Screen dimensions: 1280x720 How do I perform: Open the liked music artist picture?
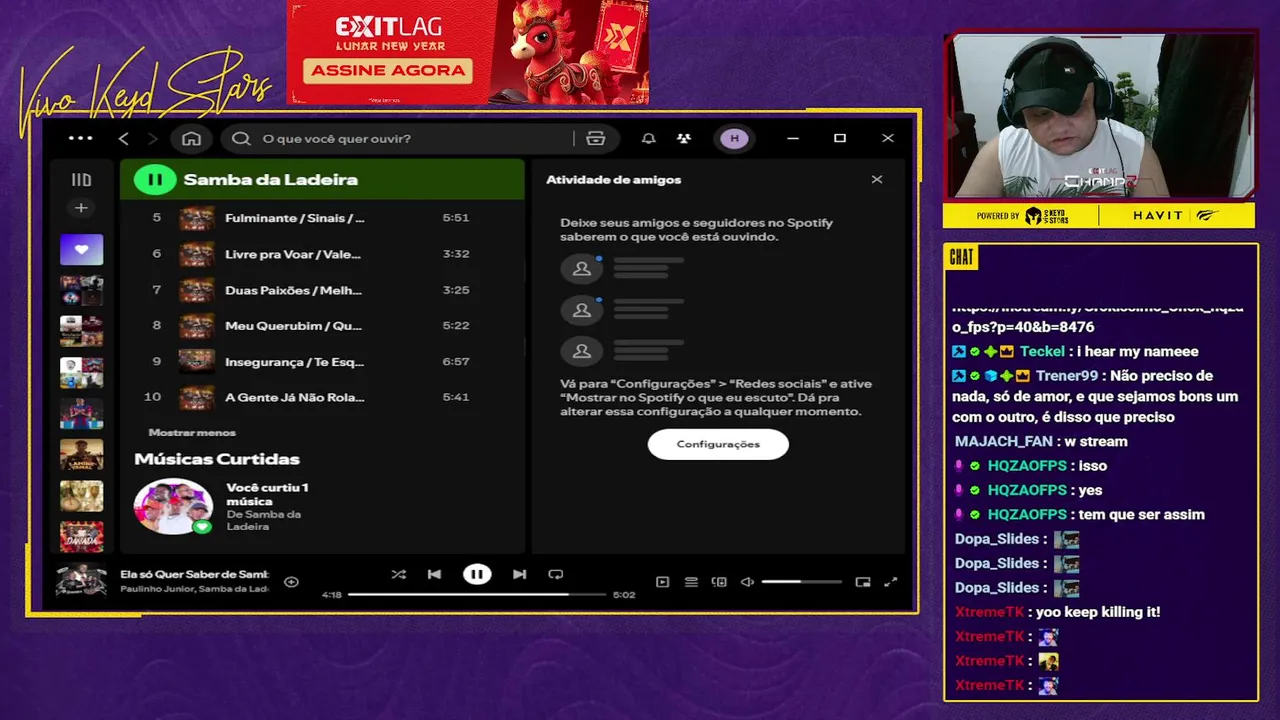click(x=174, y=506)
